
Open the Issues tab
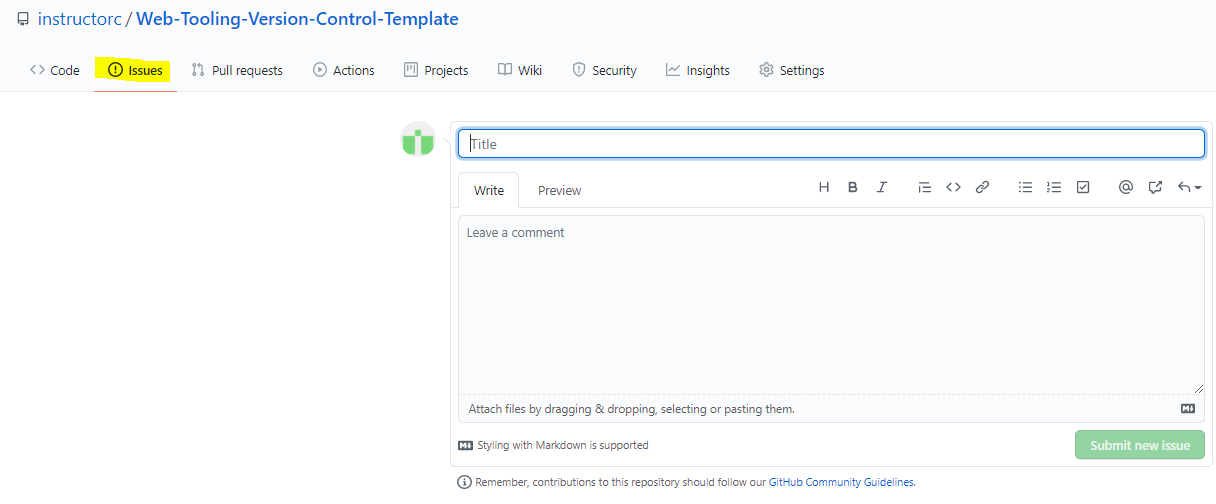tap(136, 70)
